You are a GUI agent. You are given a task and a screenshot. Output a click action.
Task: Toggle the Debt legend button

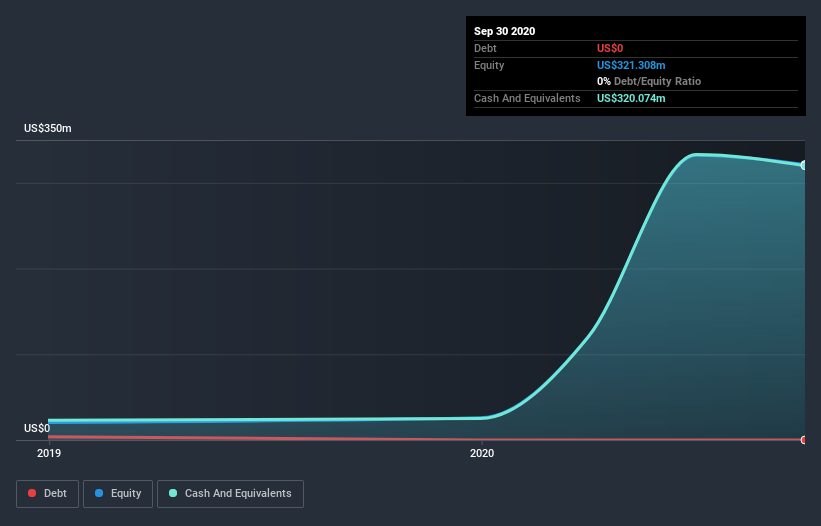click(x=47, y=494)
